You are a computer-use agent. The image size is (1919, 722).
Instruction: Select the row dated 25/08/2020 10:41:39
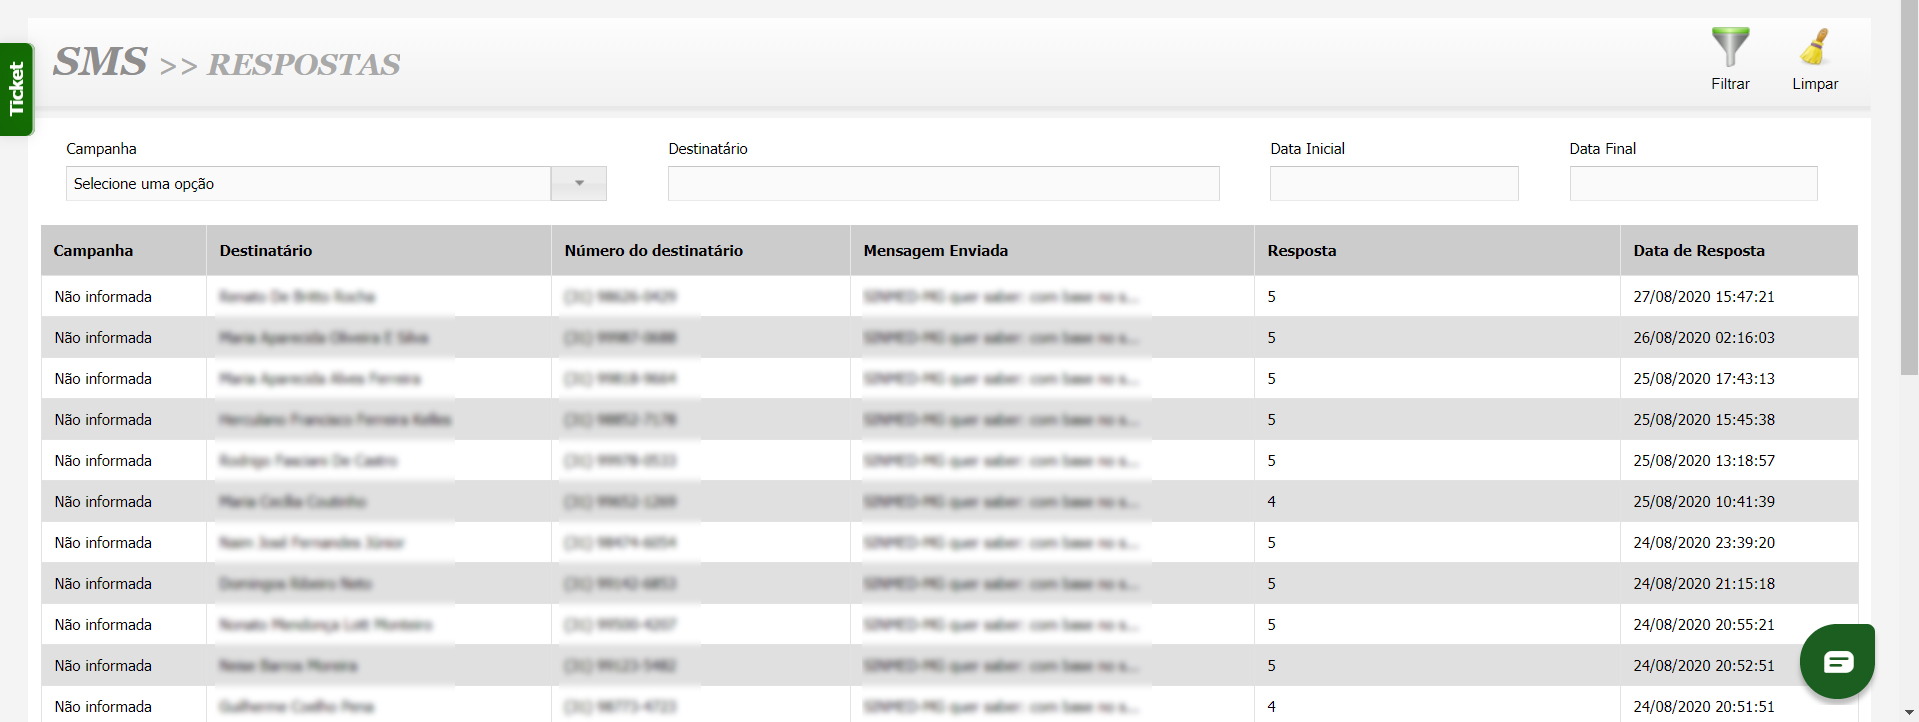[x=1703, y=502]
